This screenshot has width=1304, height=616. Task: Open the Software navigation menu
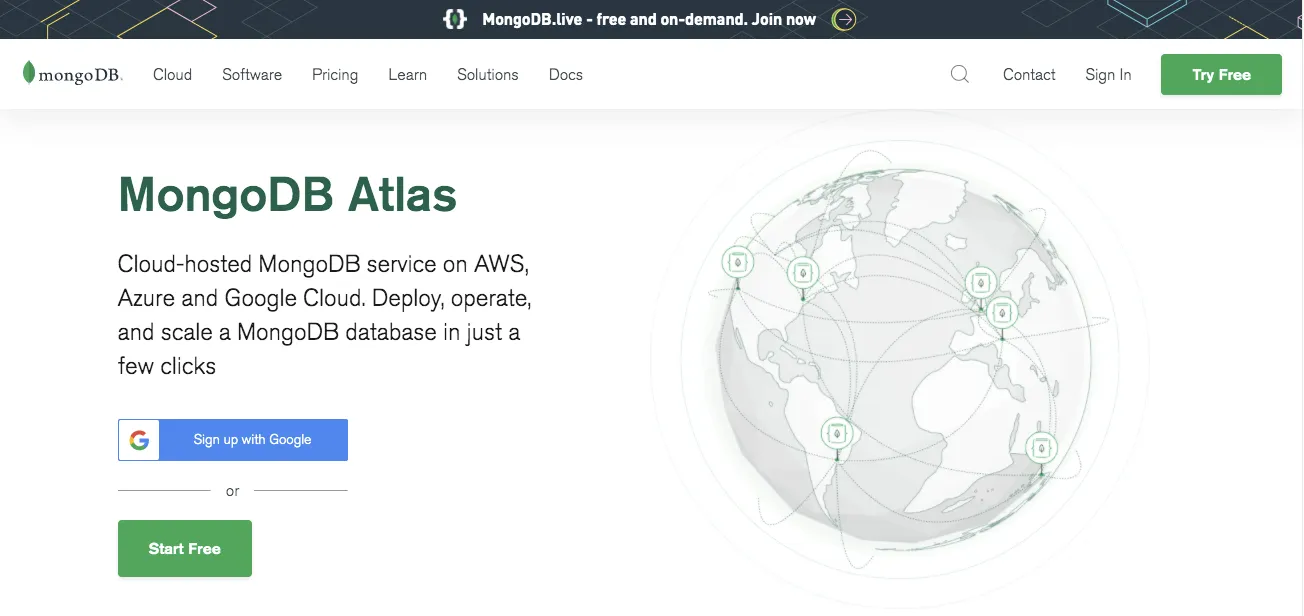[x=252, y=75]
